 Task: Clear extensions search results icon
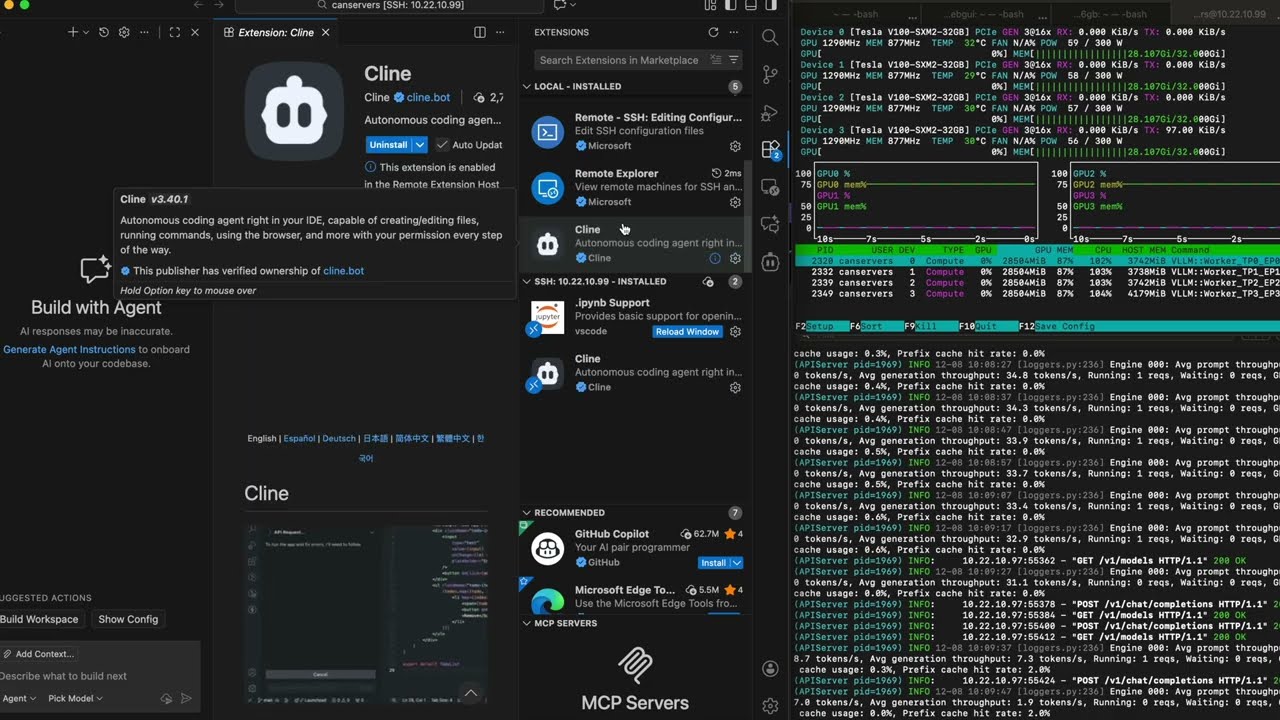pyautogui.click(x=717, y=60)
